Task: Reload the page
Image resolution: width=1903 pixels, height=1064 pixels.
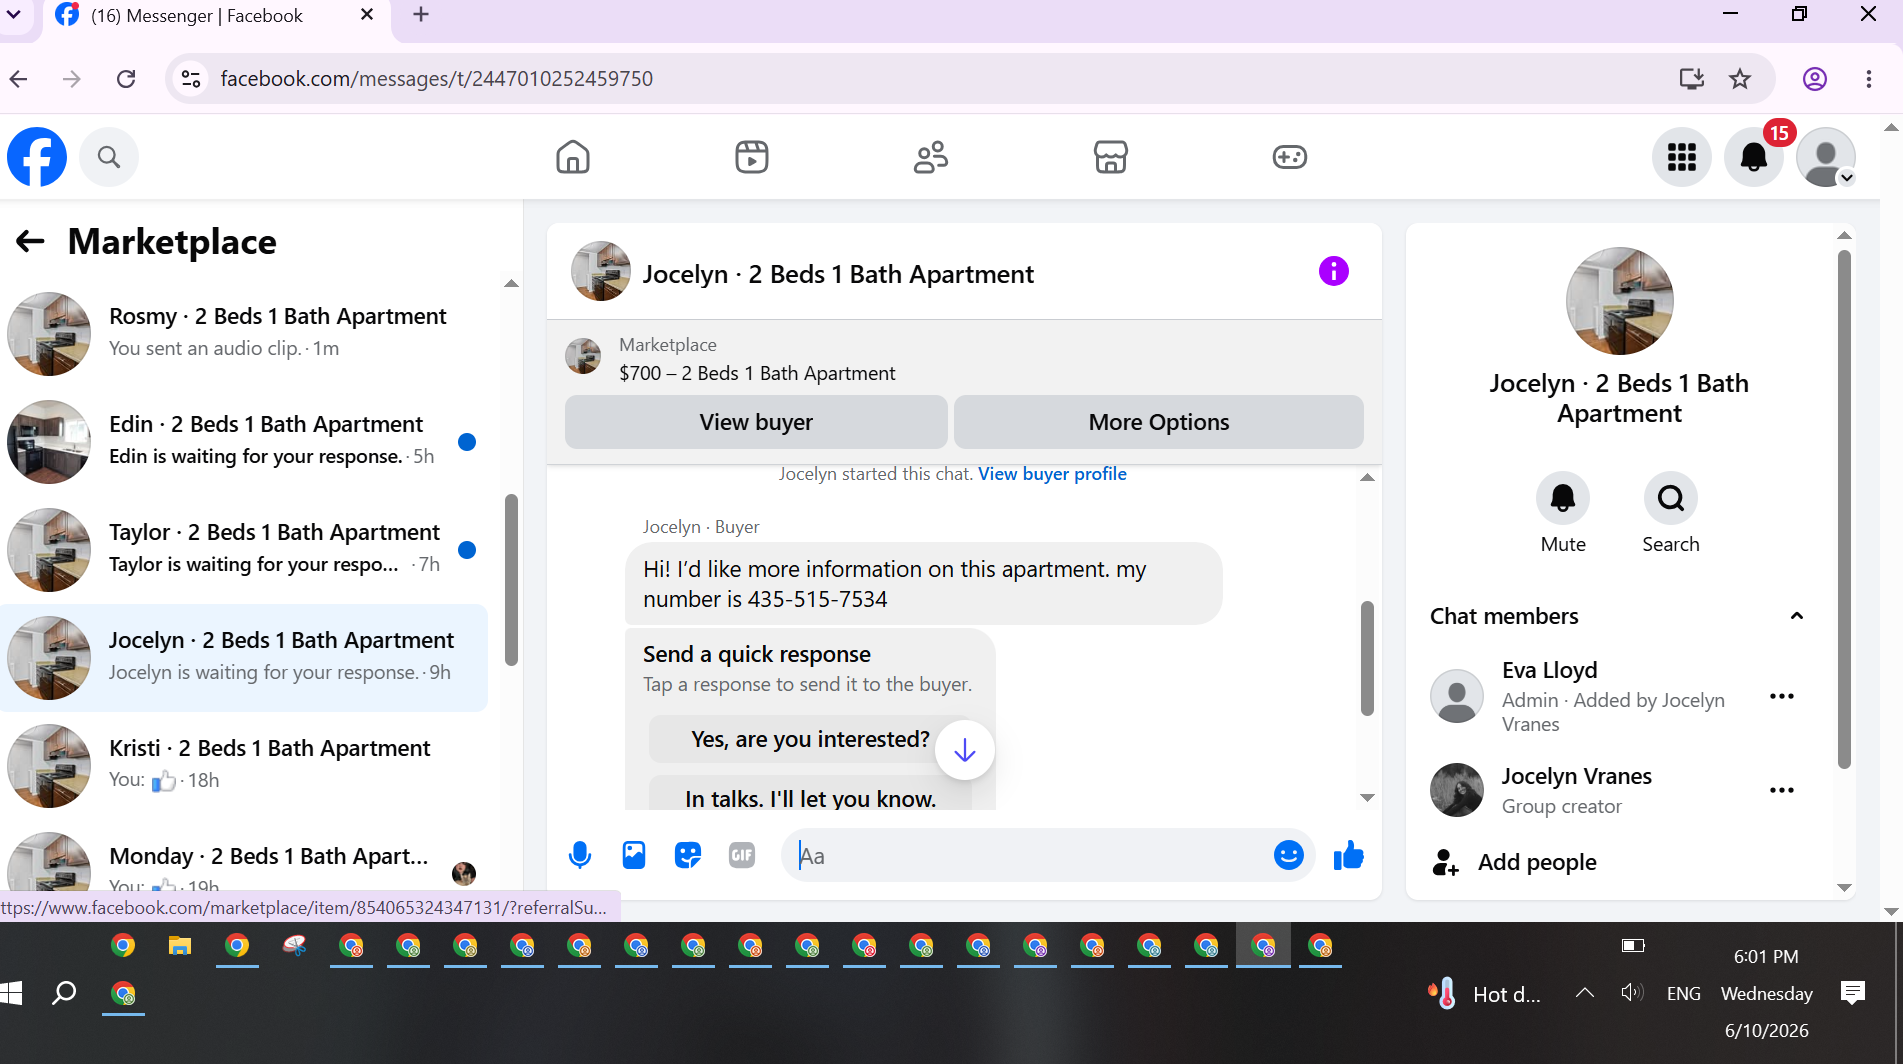Action: click(126, 78)
